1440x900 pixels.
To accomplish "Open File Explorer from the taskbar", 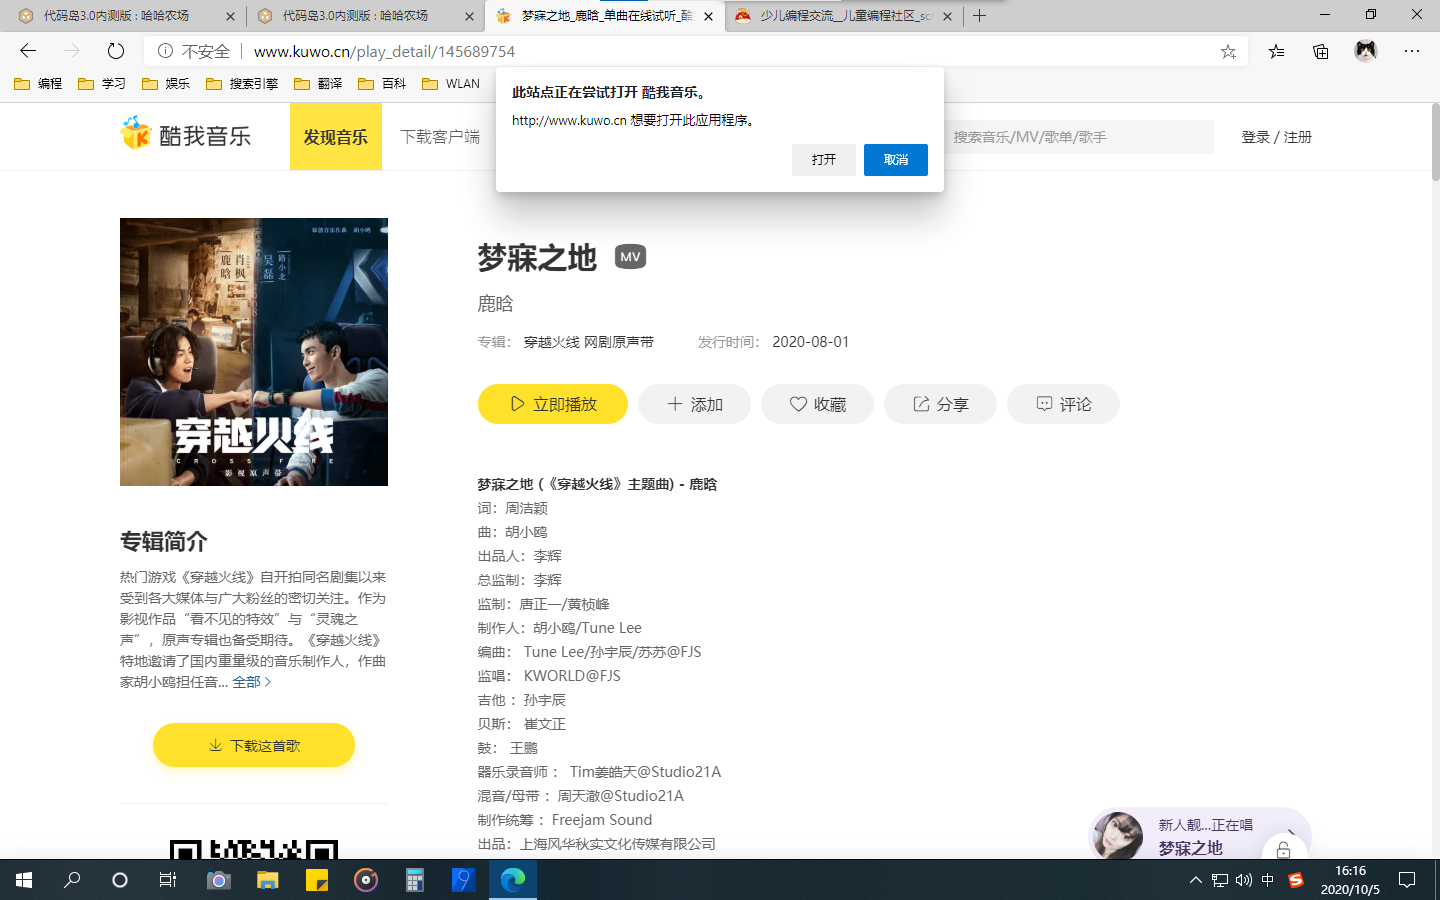I will coord(267,880).
